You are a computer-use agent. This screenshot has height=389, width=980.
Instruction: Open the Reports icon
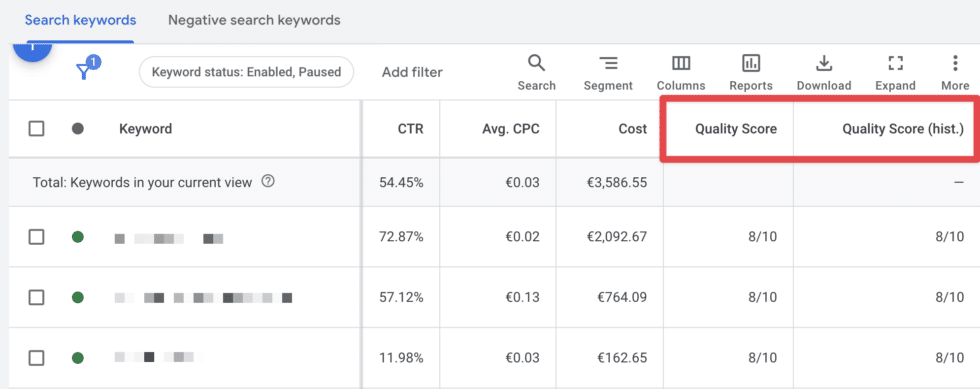[x=751, y=63]
